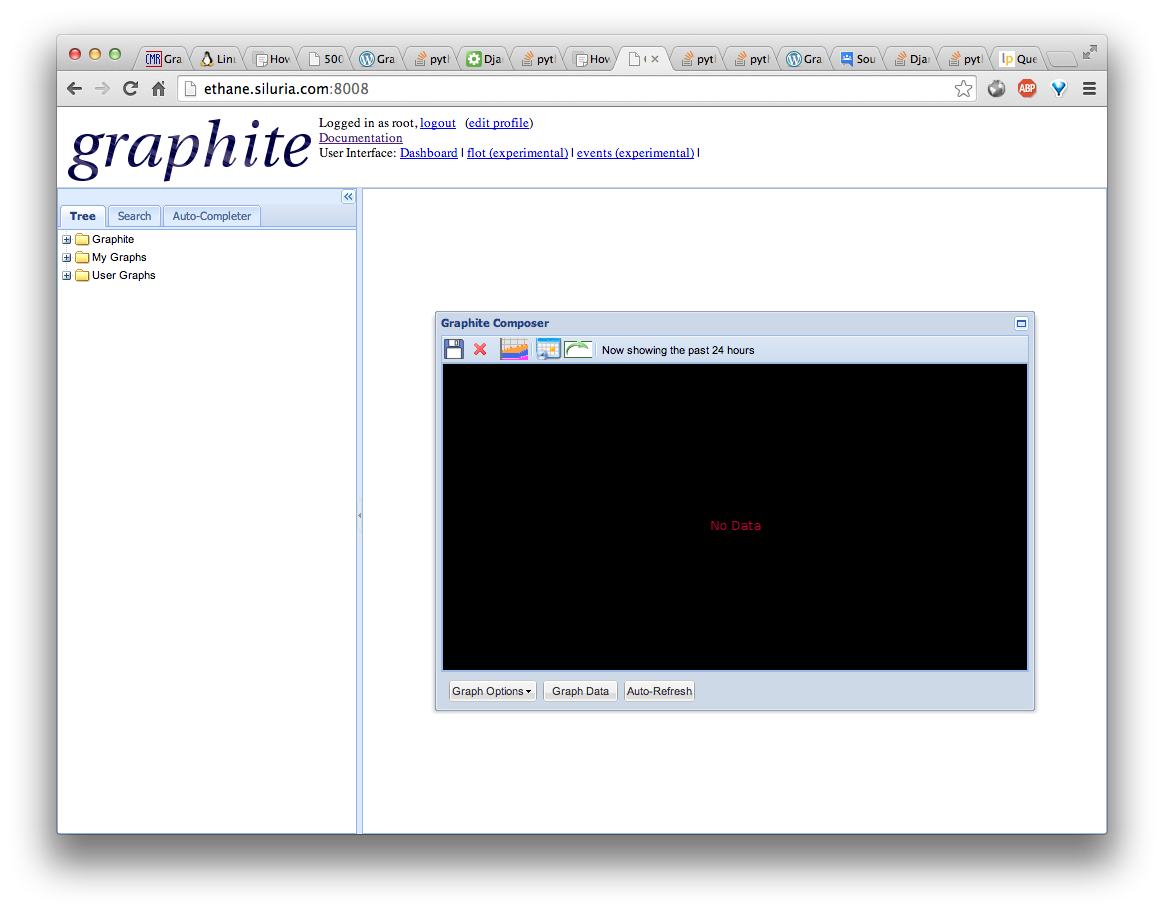The height and width of the screenshot is (913, 1164).
Task: Switch to the Que browser tab
Action: [1018, 59]
